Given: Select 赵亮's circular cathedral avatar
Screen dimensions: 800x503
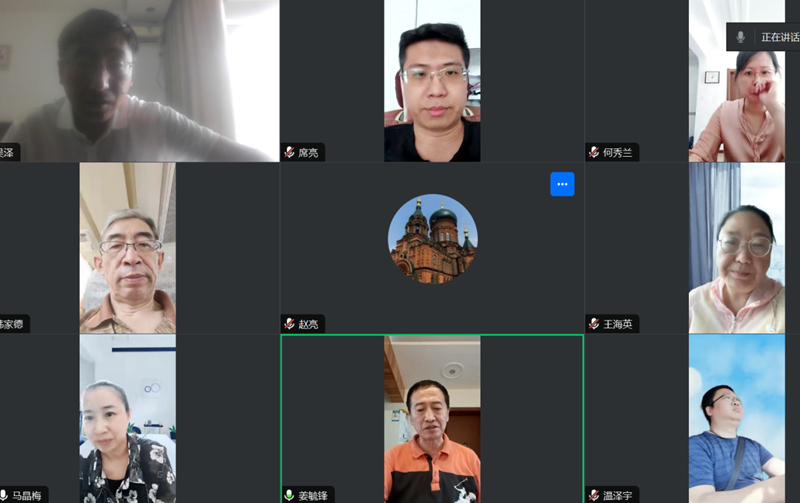Looking at the screenshot, I should point(432,238).
